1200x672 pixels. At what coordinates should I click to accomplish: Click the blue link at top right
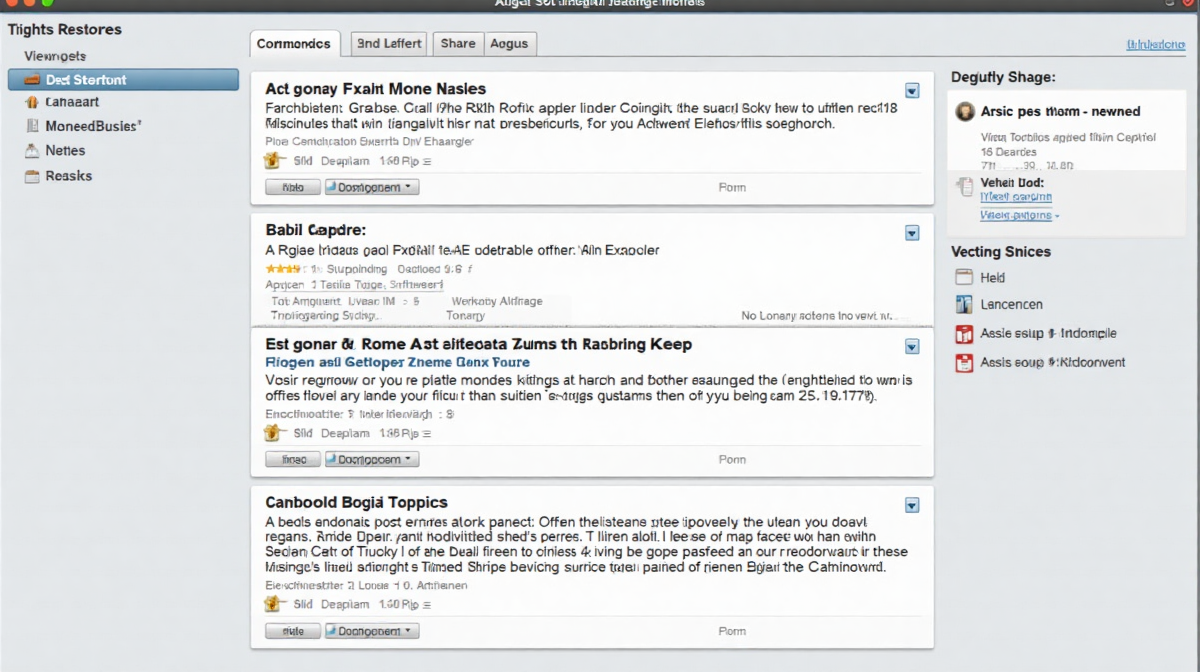click(1155, 45)
